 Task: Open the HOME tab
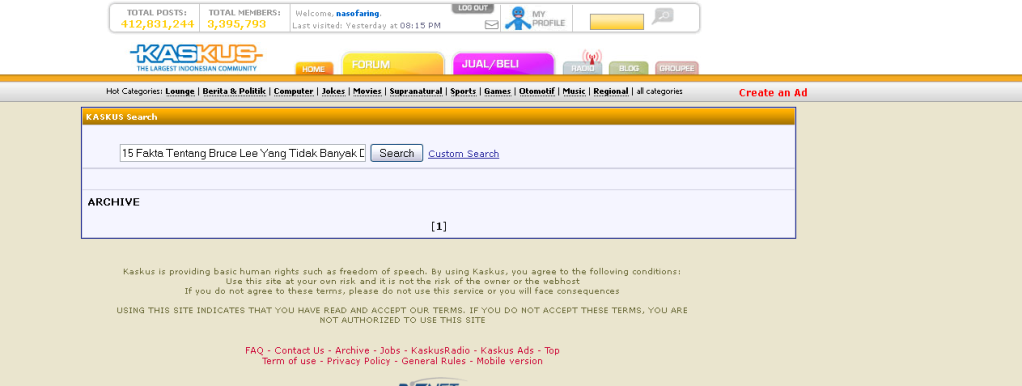(x=314, y=68)
